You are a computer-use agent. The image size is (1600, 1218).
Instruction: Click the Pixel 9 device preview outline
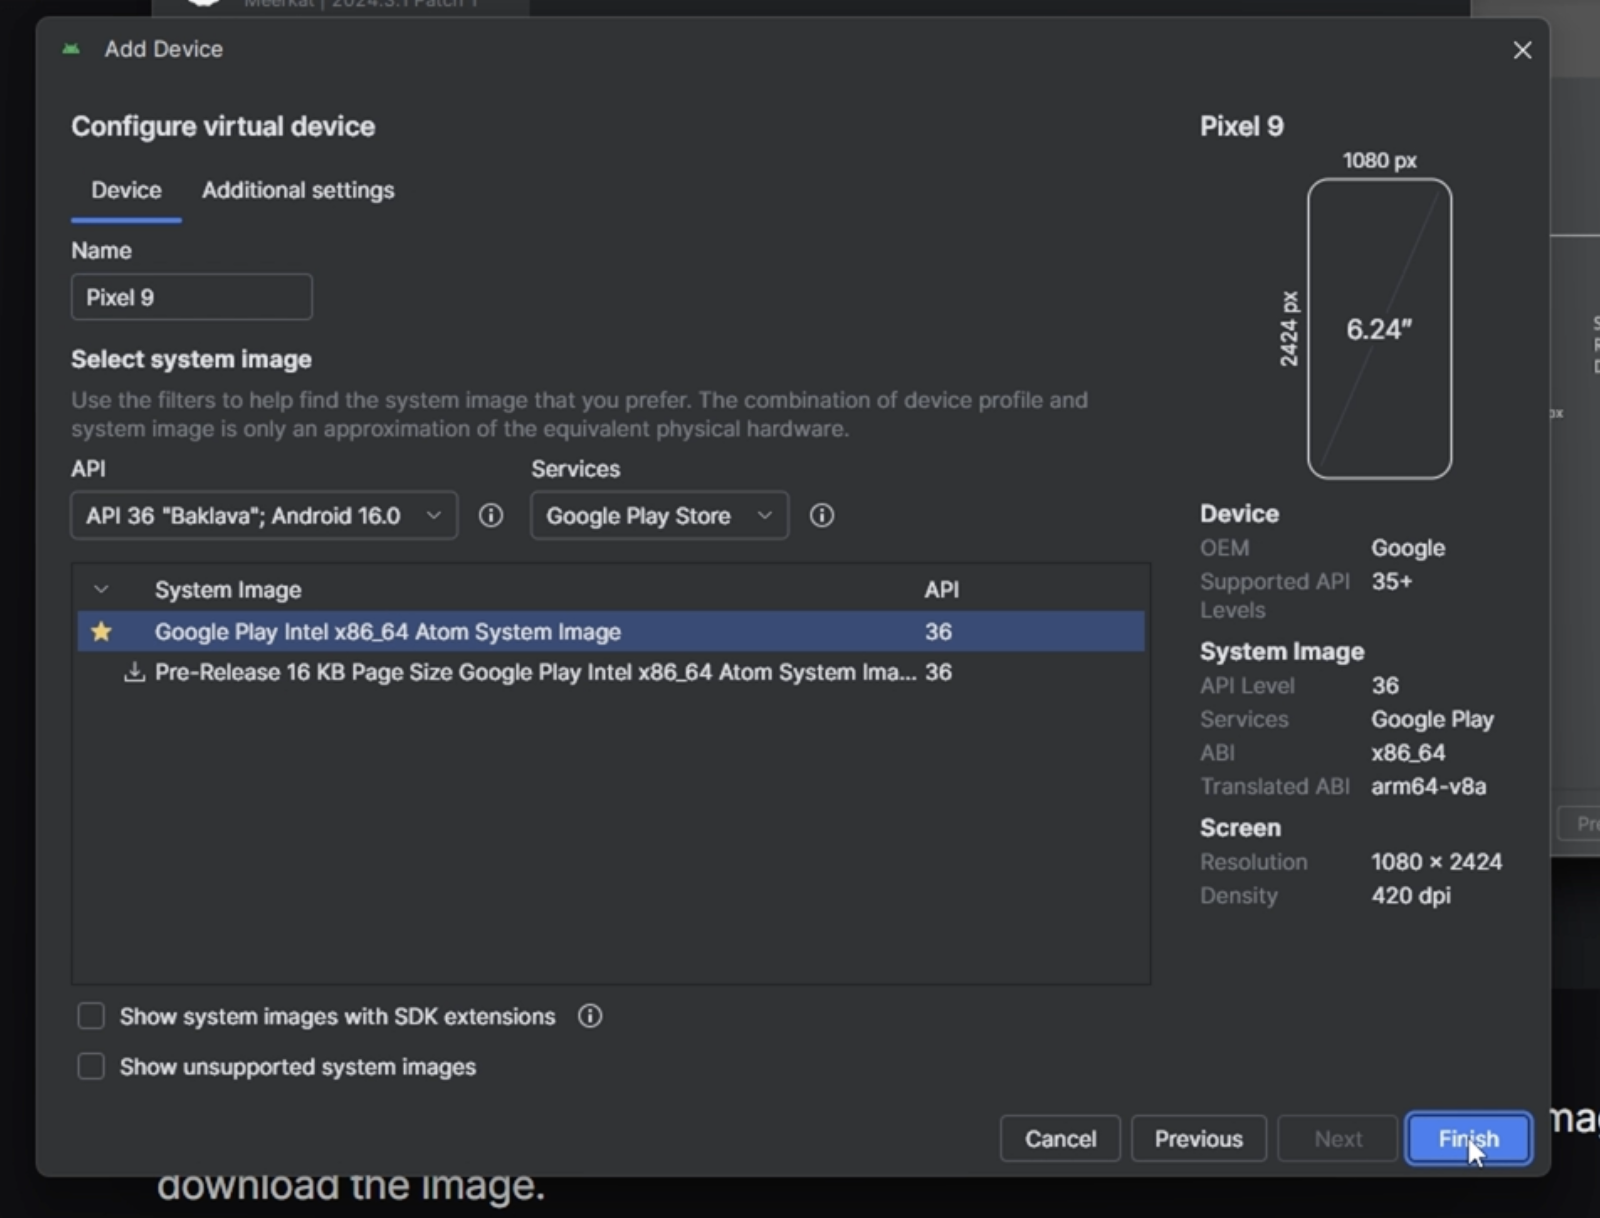tap(1379, 328)
